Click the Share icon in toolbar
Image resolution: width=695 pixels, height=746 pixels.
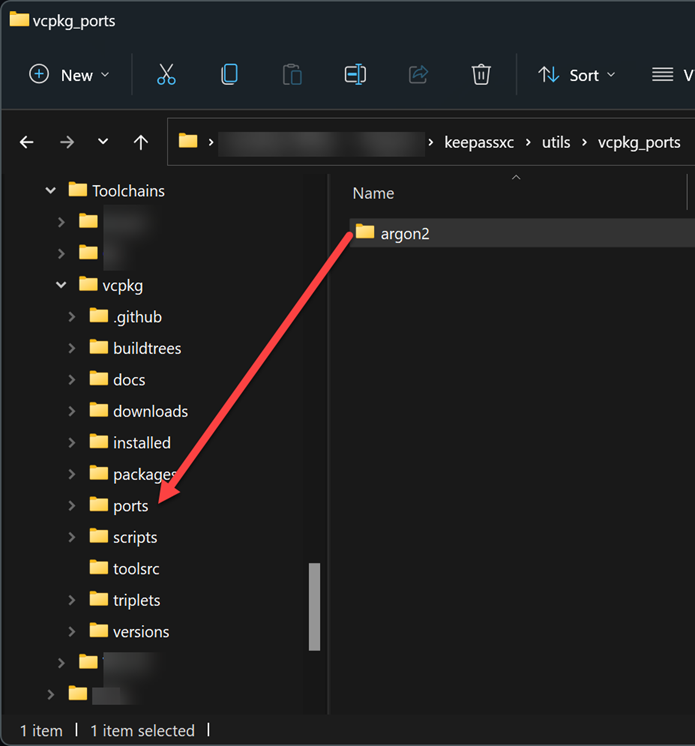[418, 75]
